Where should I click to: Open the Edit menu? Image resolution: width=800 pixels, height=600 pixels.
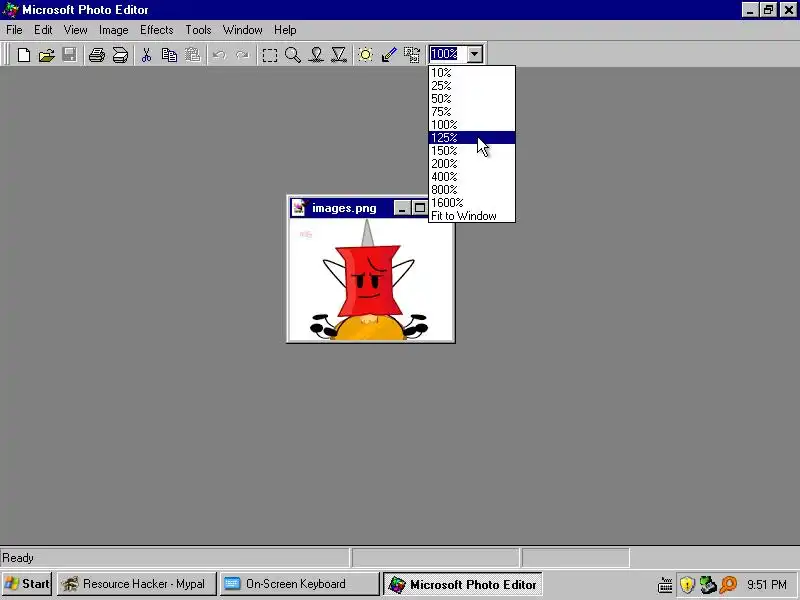[43, 30]
